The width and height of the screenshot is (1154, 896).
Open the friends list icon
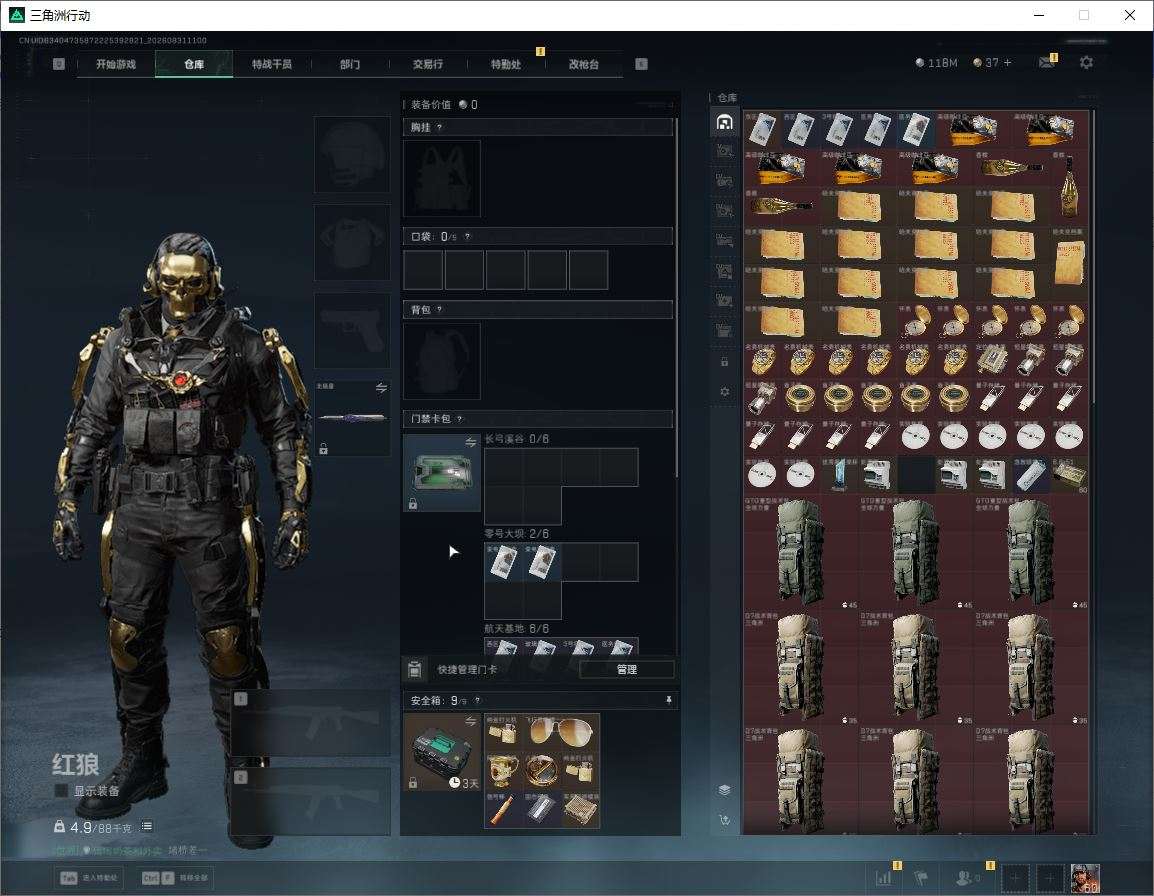(x=966, y=877)
